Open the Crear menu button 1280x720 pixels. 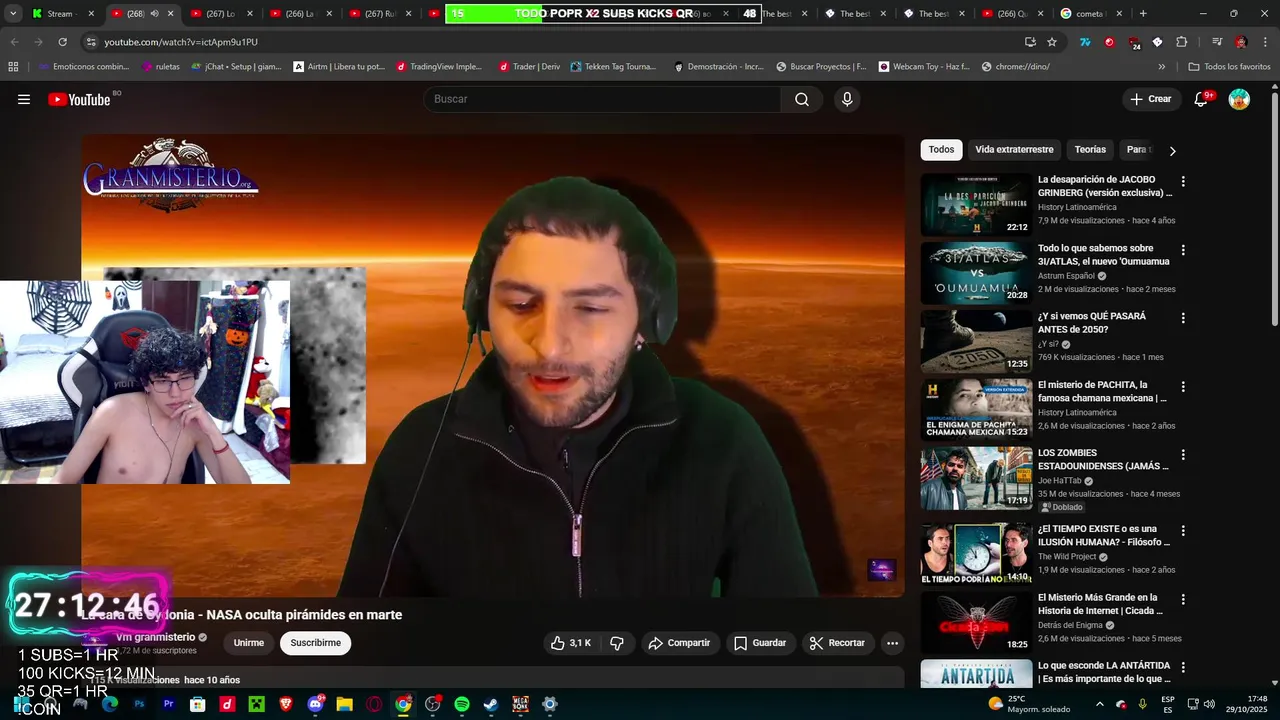click(1151, 99)
